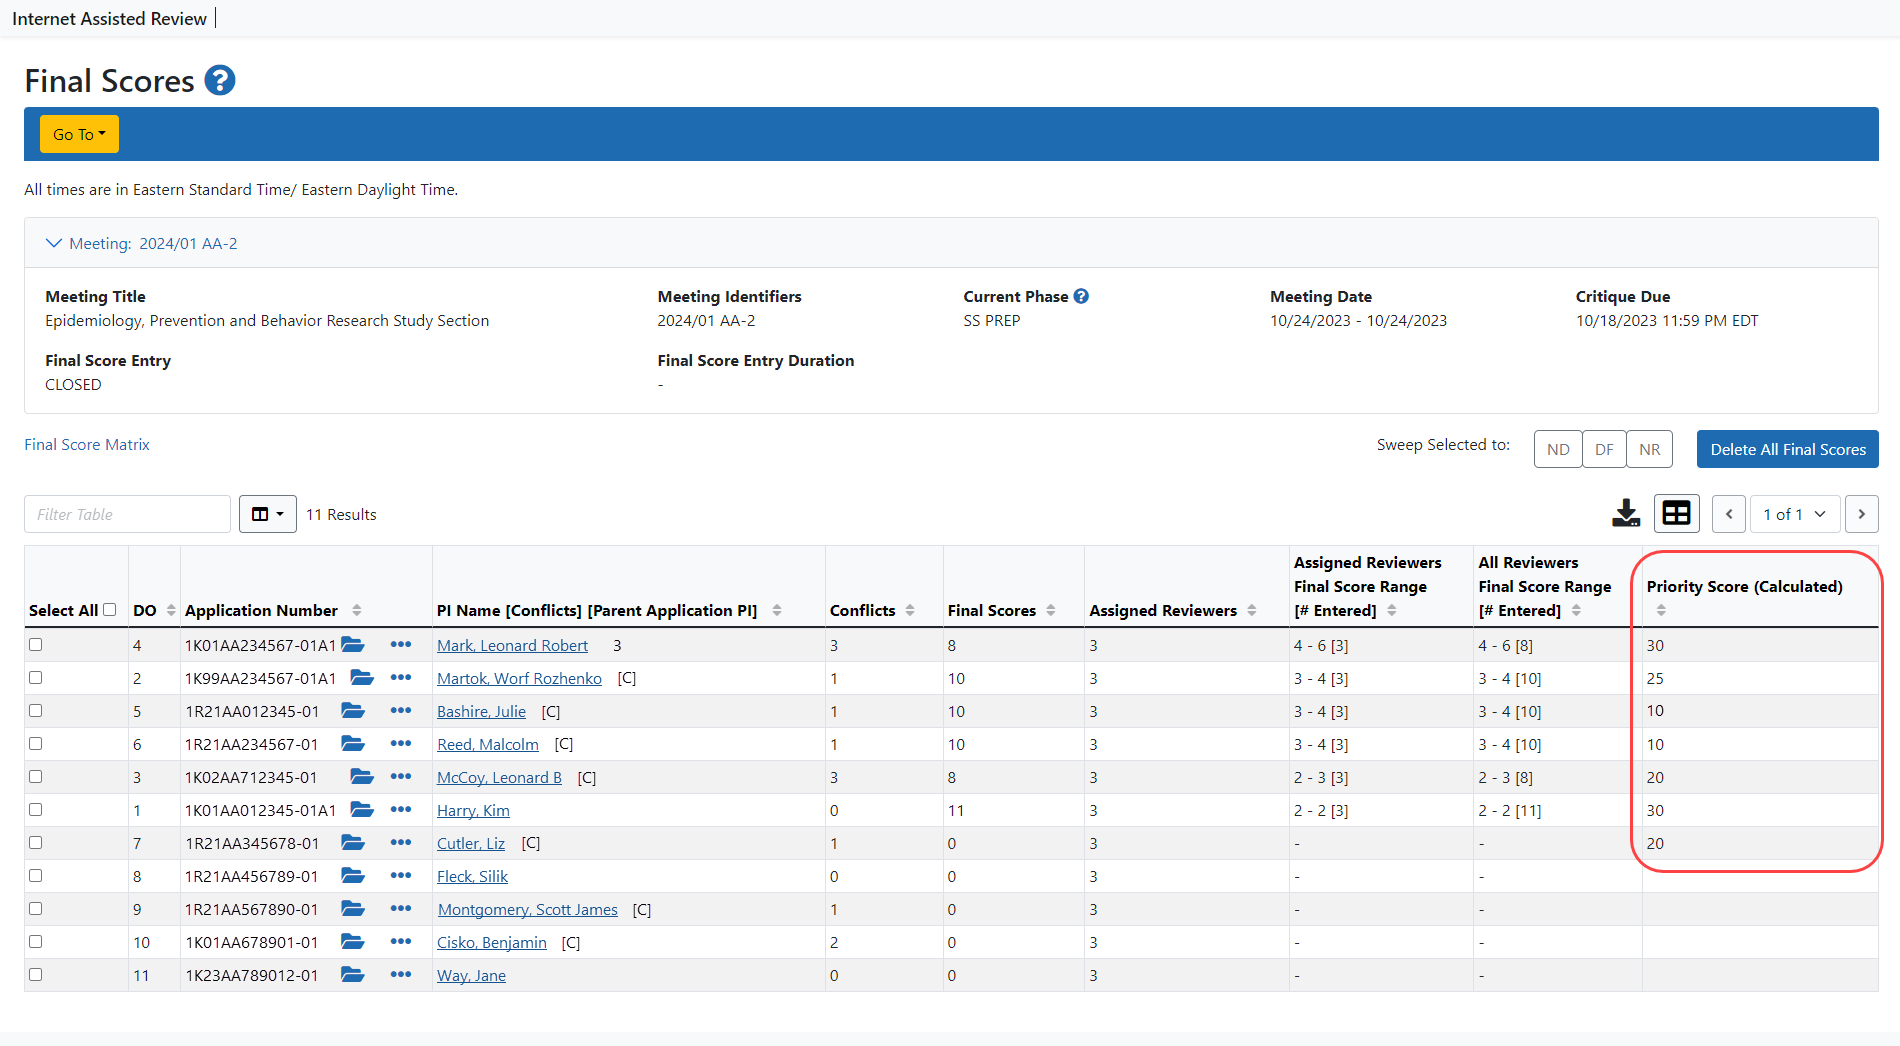Viewport: 1900px width, 1046px height.
Task: Check the box for application 1R21AA345678-01
Action: (36, 843)
